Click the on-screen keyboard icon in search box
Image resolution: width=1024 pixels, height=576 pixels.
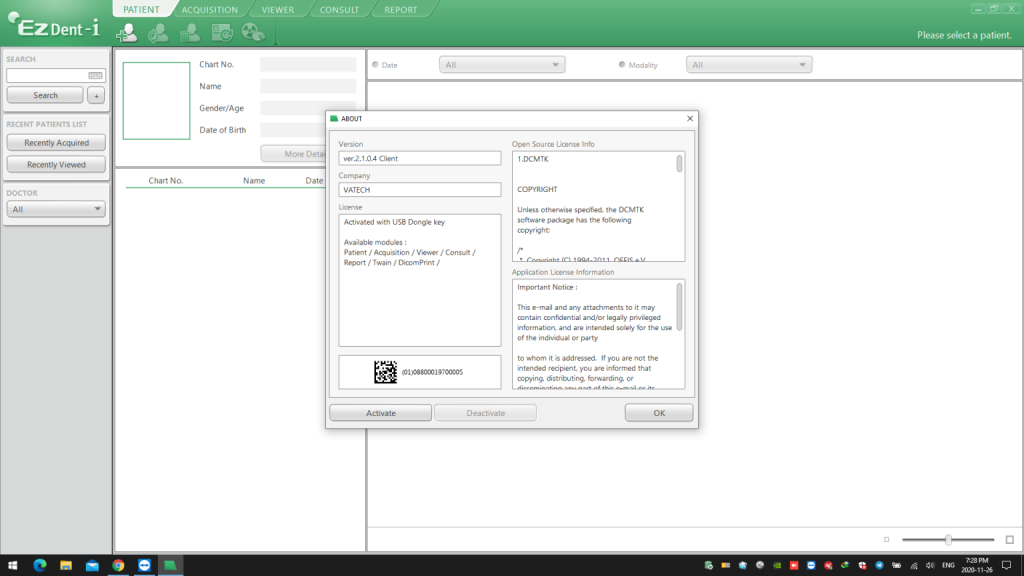pos(95,76)
